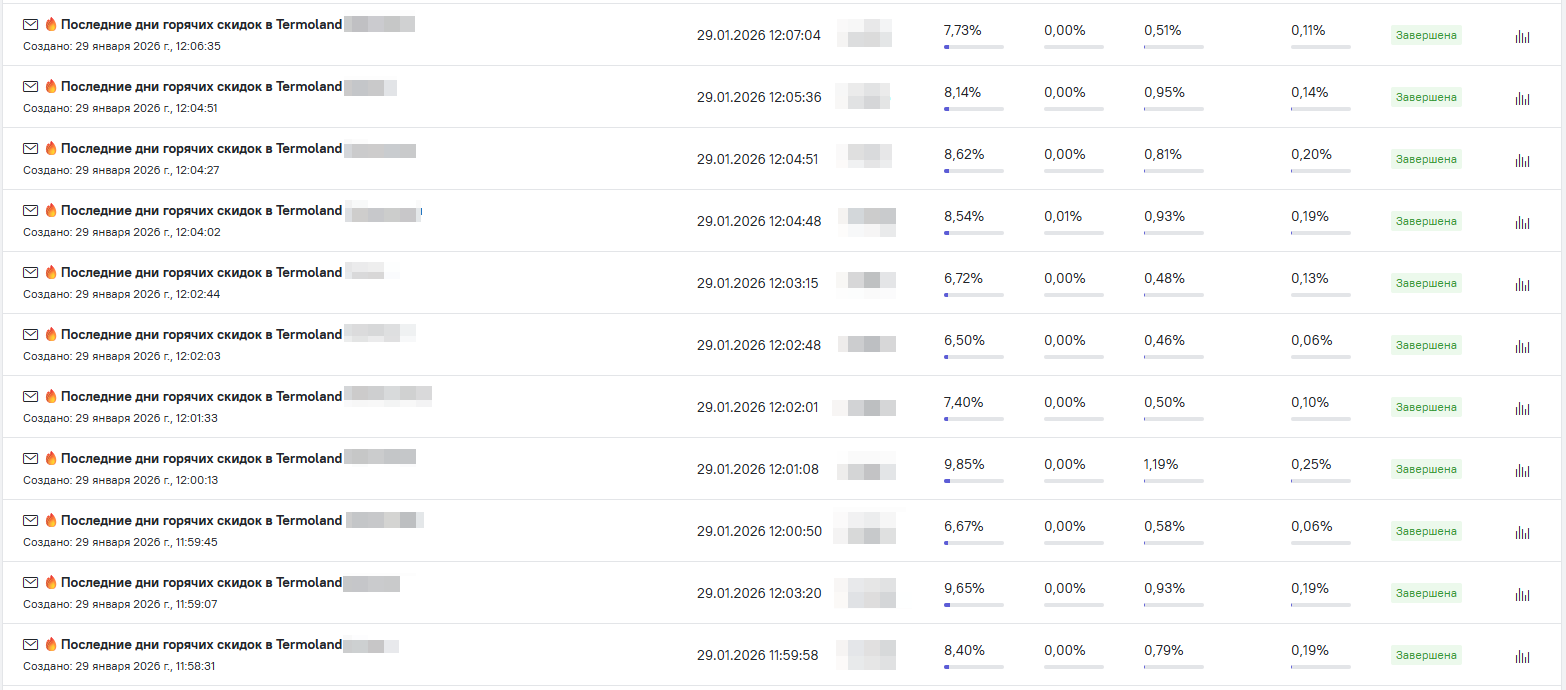The height and width of the screenshot is (690, 1566).
Task: Click statistics icon for campaign sent 12:05:36
Action: pyautogui.click(x=1522, y=99)
